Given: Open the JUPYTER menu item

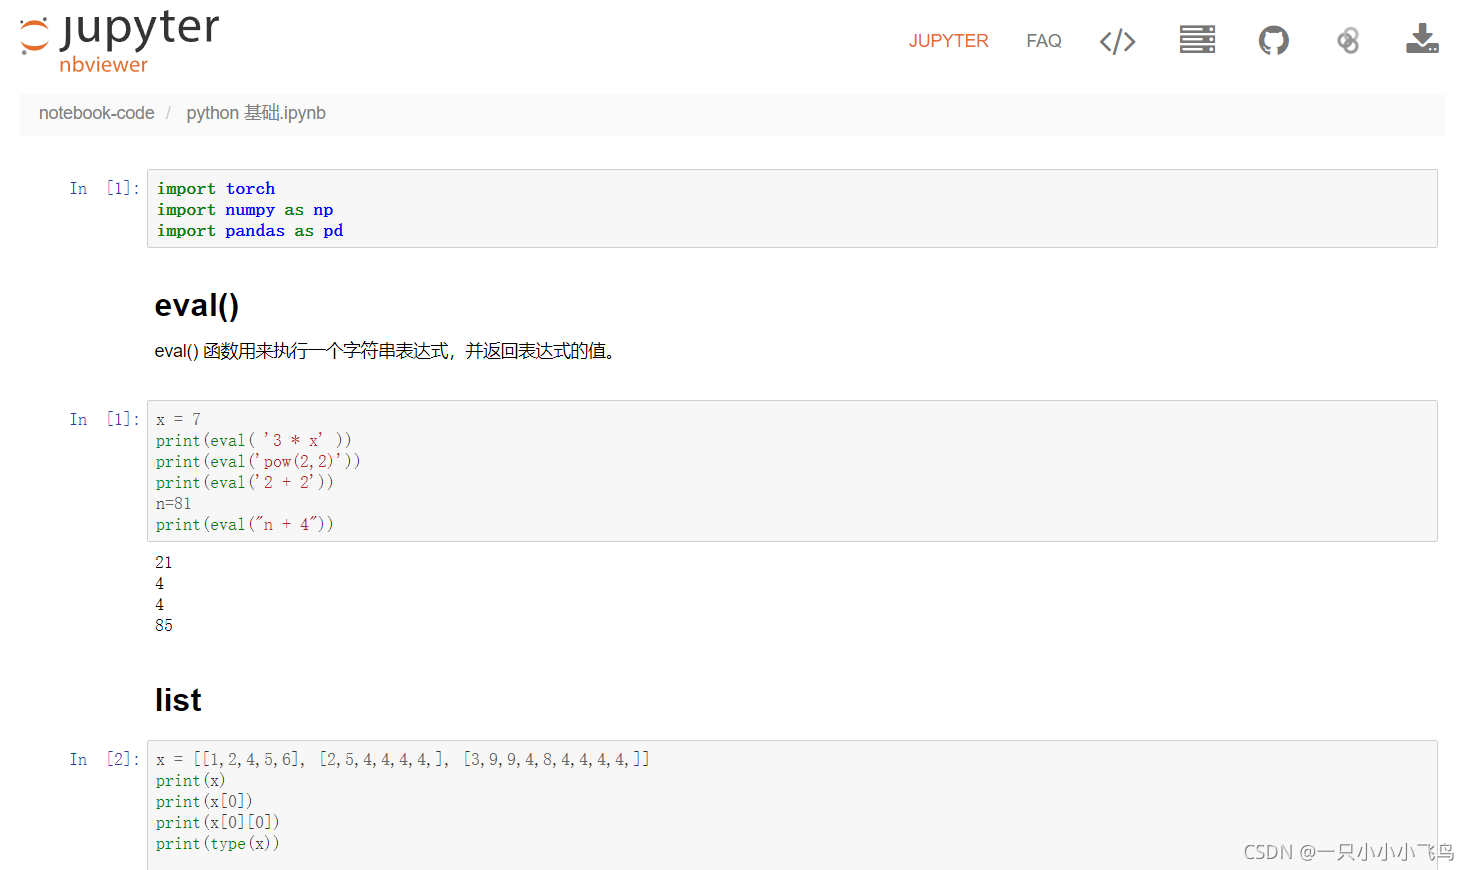Looking at the screenshot, I should (x=948, y=40).
